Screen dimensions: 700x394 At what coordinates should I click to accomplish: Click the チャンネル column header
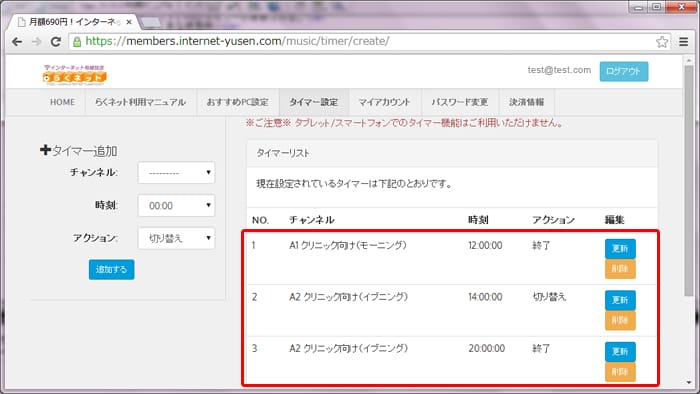click(x=312, y=220)
